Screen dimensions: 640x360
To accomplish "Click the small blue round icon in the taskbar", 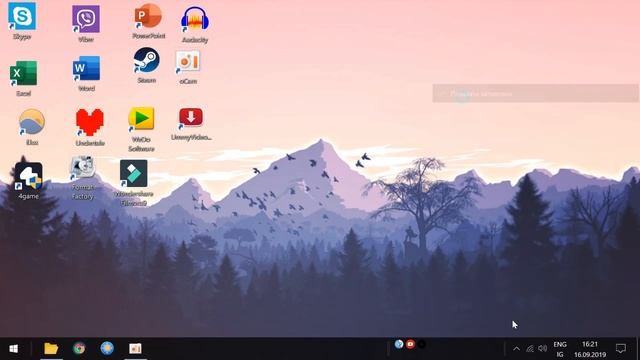I will (x=399, y=344).
